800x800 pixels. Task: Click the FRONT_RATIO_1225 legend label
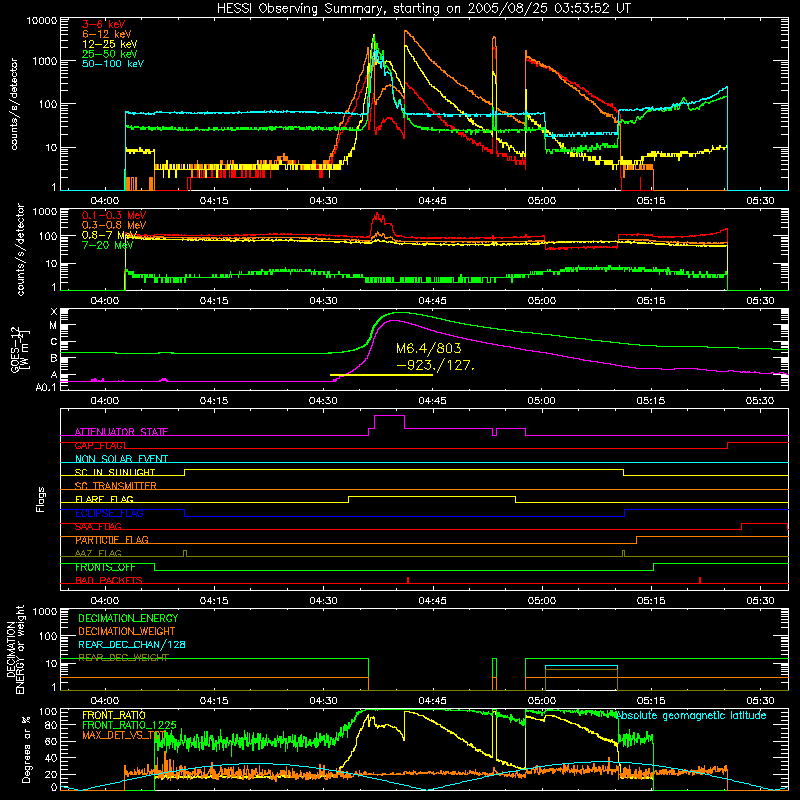point(129,725)
